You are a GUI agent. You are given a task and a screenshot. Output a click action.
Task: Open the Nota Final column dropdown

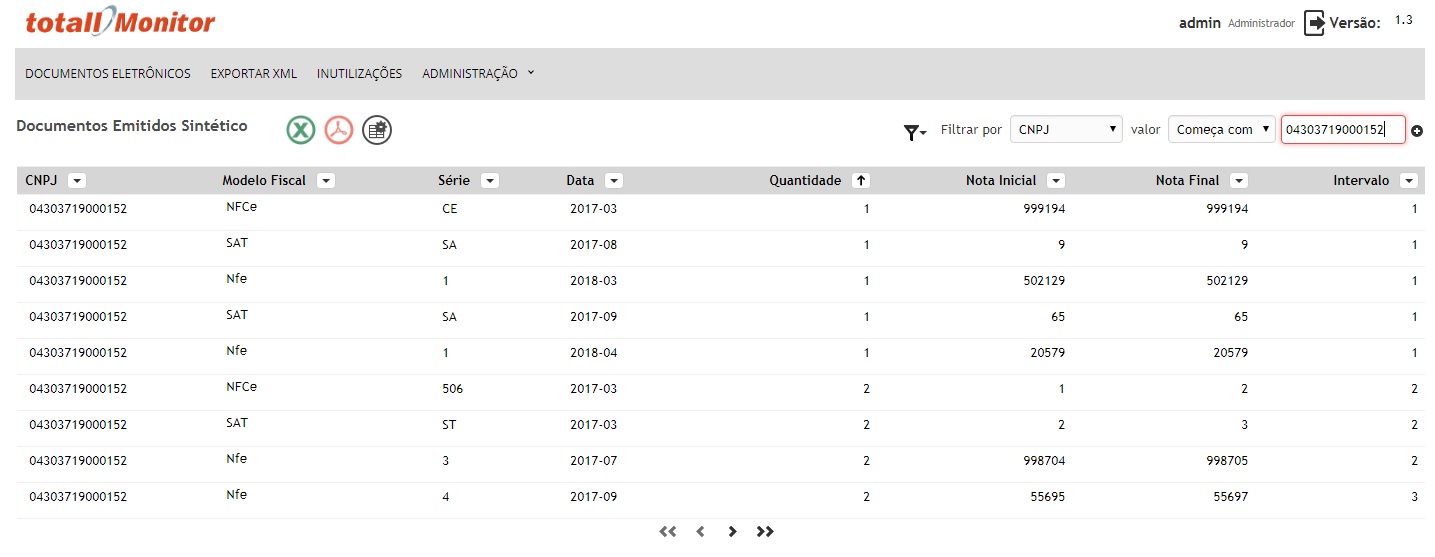pos(1239,181)
